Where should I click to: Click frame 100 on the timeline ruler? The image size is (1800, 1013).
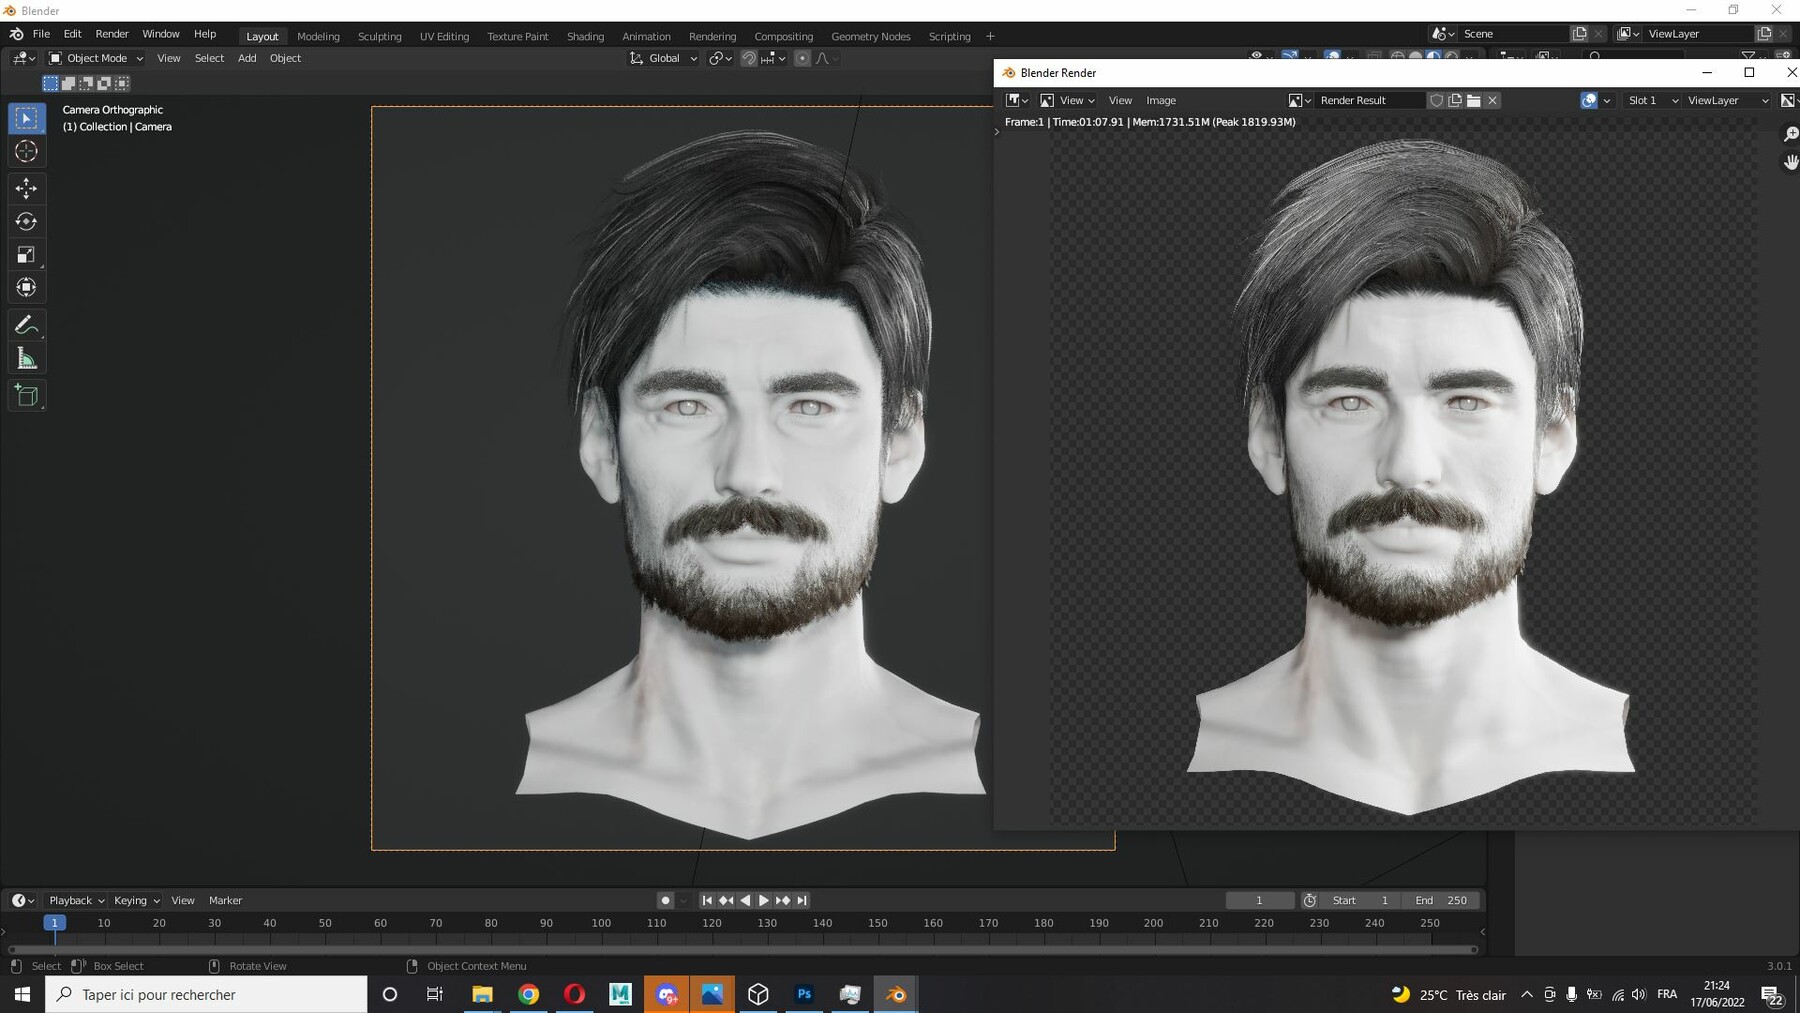click(x=601, y=923)
